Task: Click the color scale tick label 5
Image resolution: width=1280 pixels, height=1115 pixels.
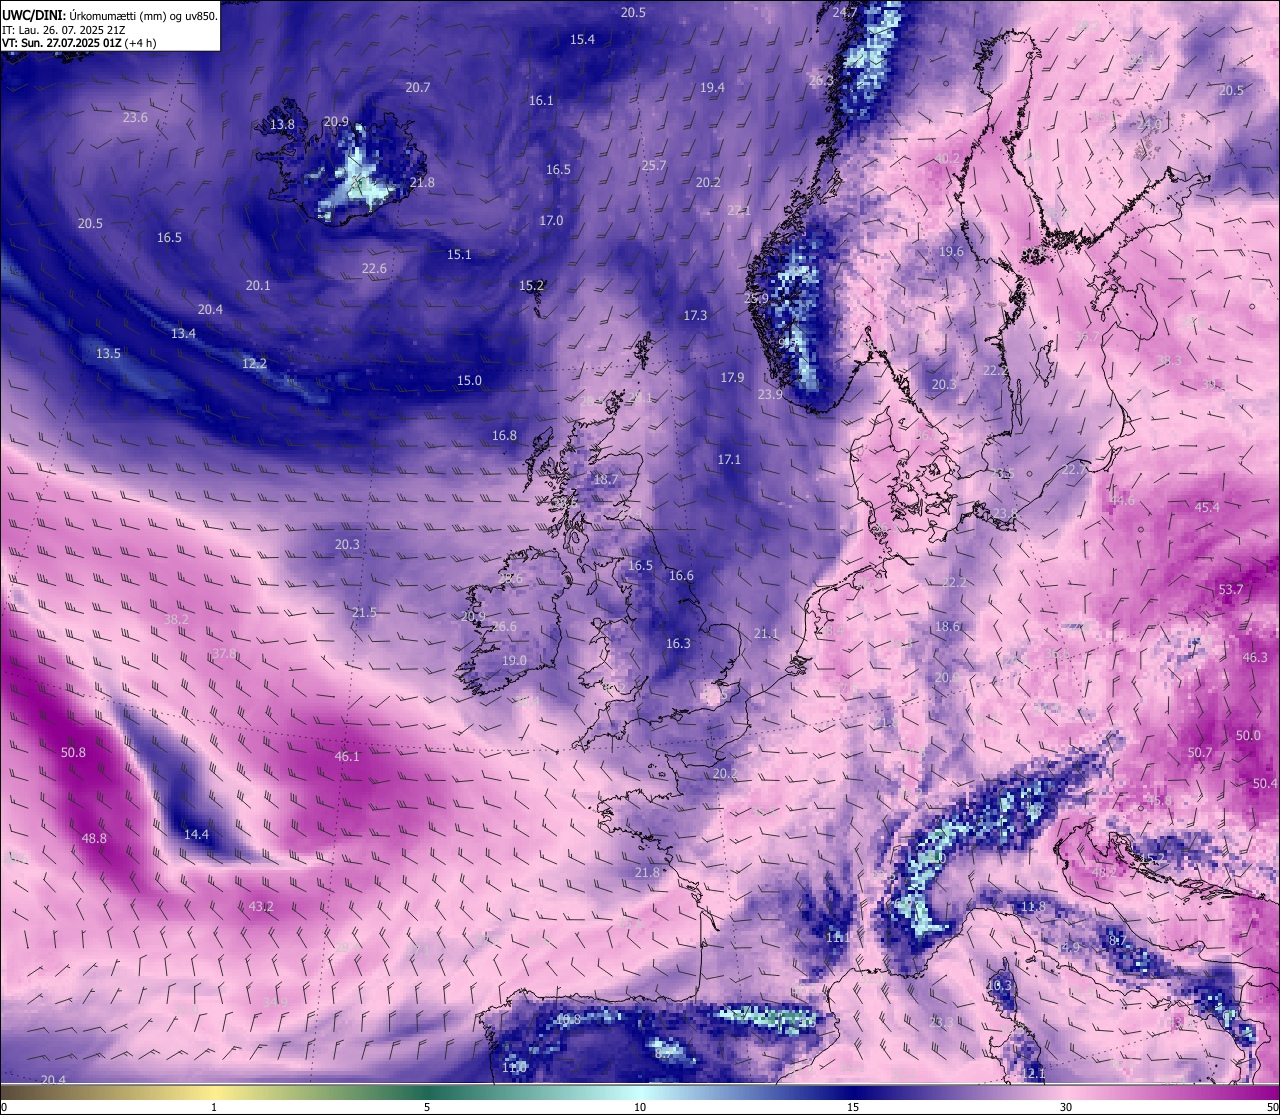Action: tap(427, 1107)
